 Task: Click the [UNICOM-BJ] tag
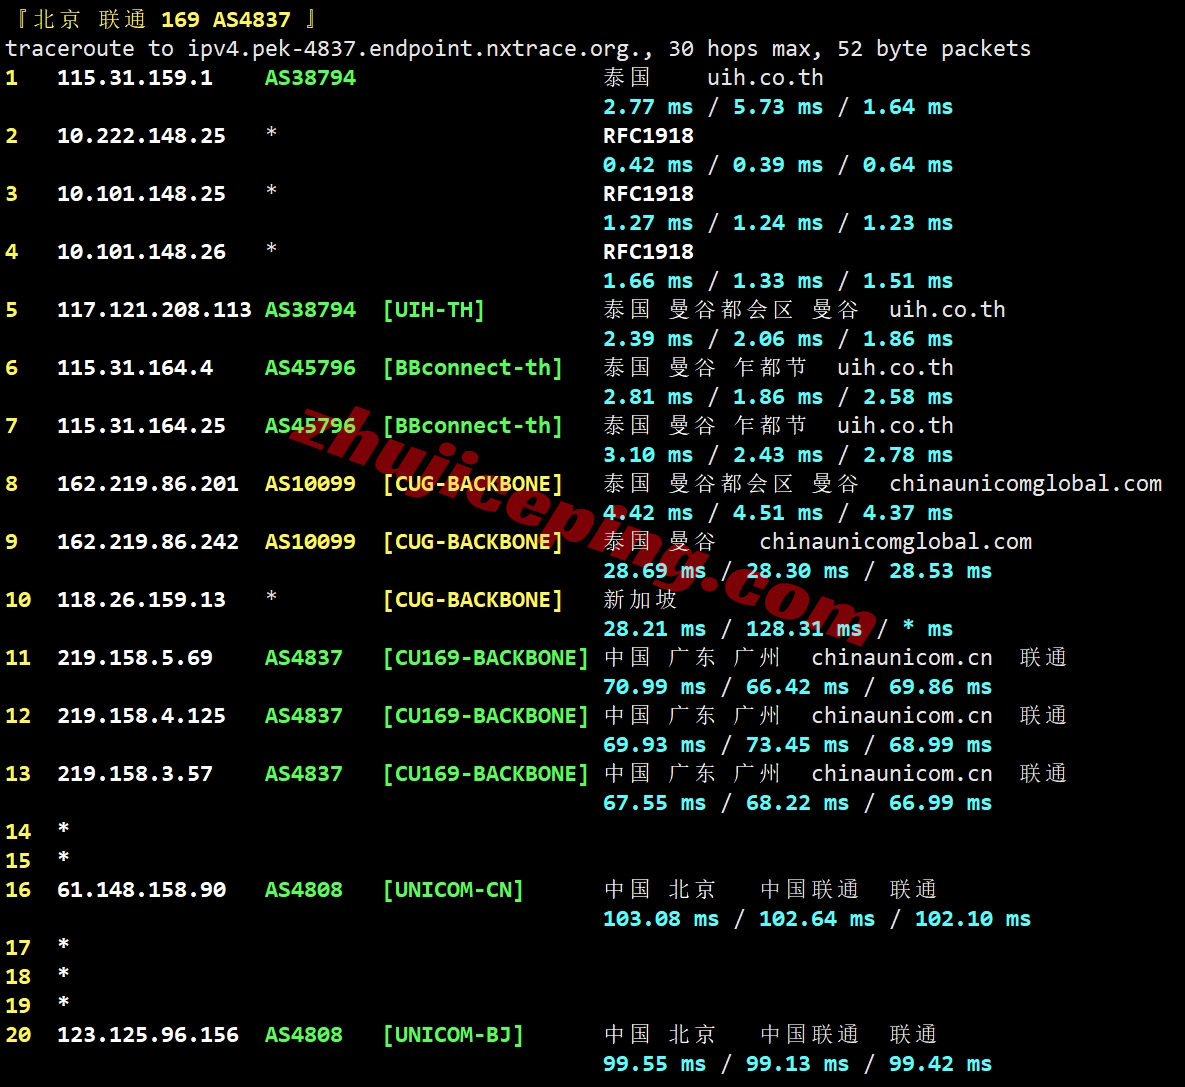[453, 1035]
